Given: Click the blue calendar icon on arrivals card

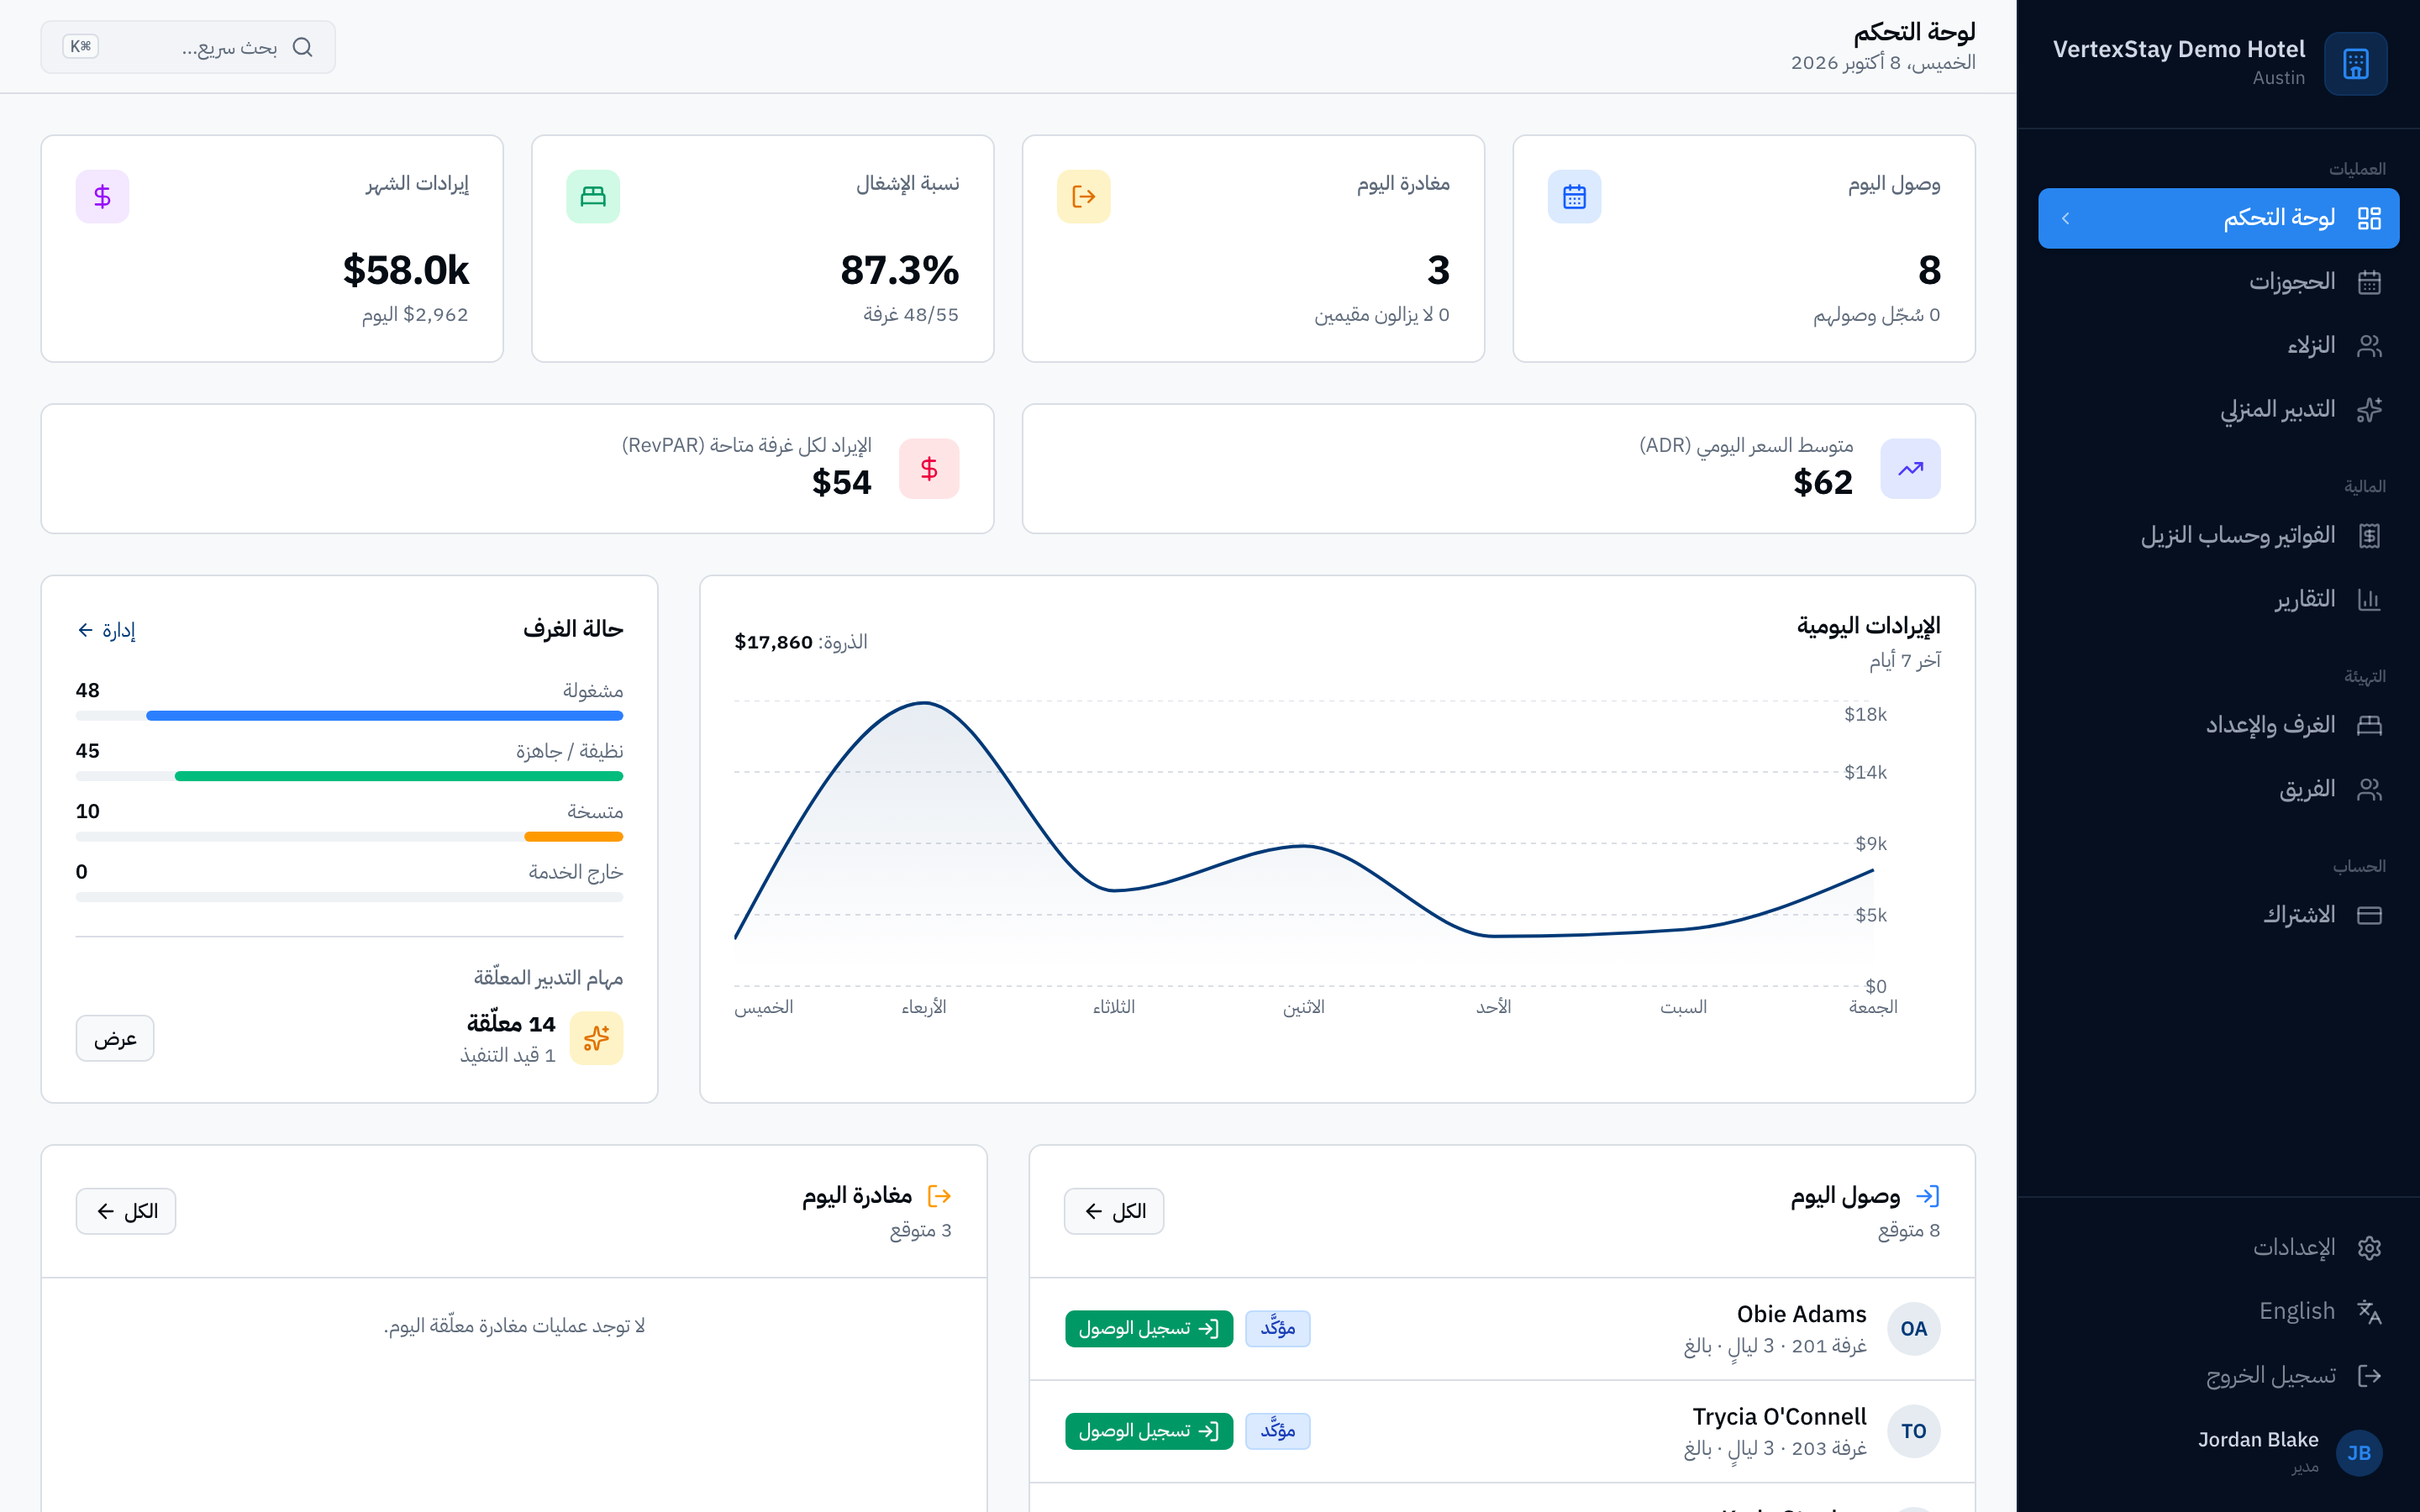Looking at the screenshot, I should pyautogui.click(x=1574, y=197).
